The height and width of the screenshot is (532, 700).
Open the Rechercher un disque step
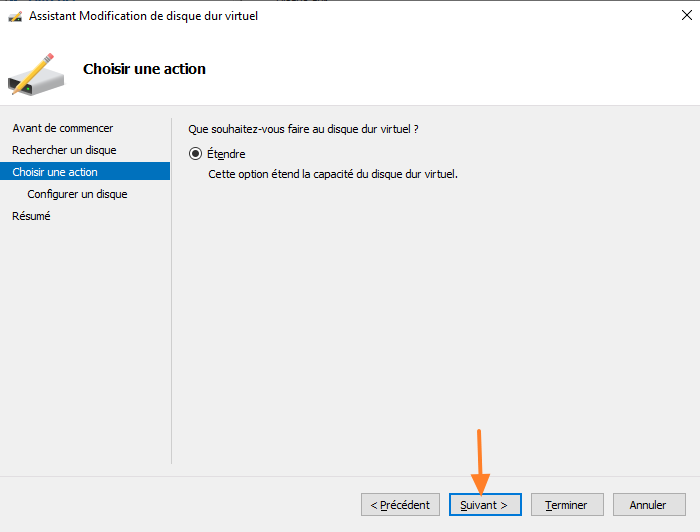click(64, 150)
